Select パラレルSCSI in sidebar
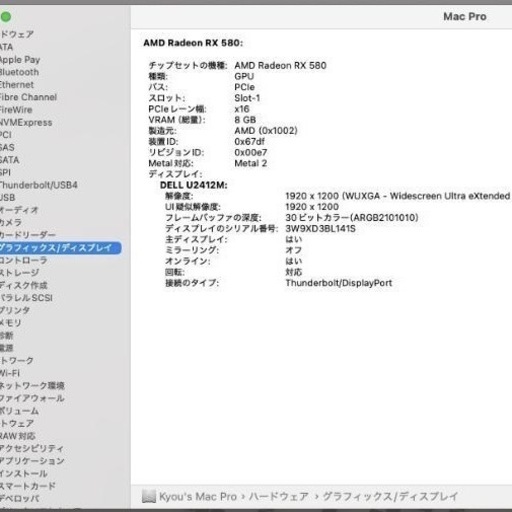 [26, 298]
